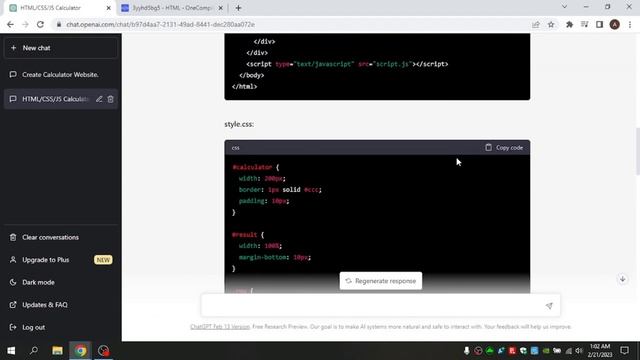Click the style.css: label text
Screen dimensions: 640x360
[239, 124]
